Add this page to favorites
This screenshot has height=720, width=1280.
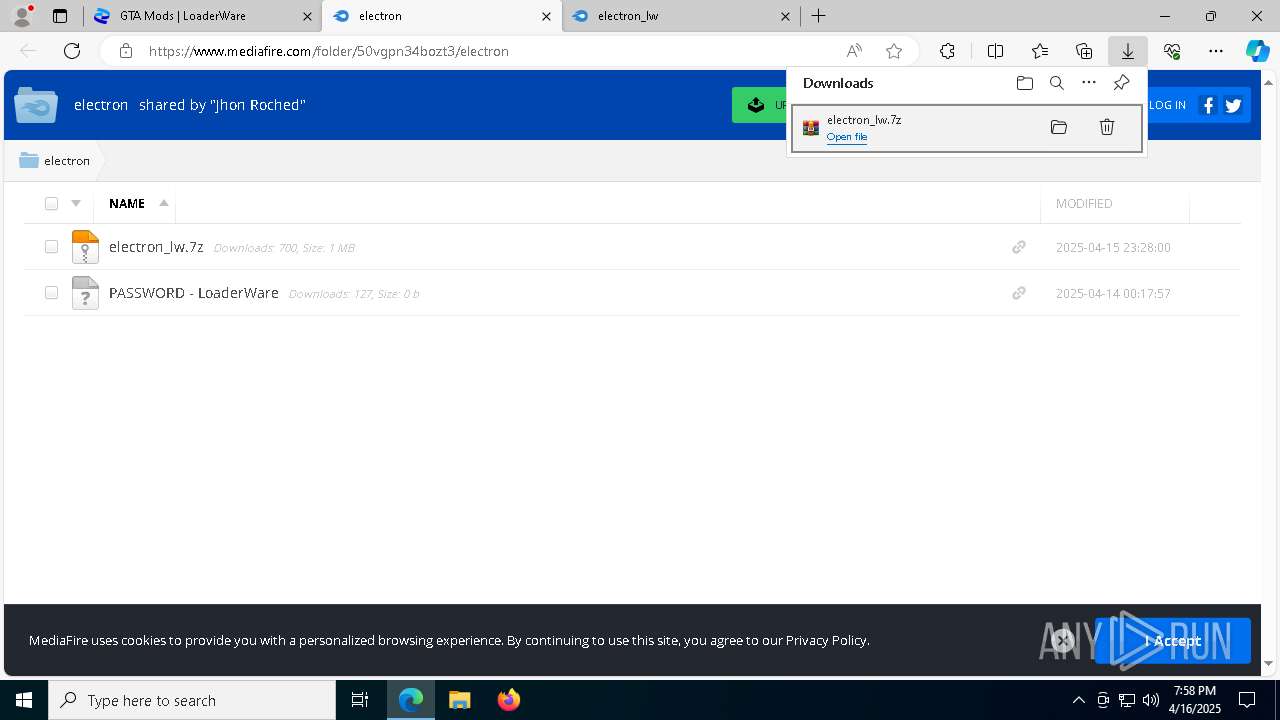point(894,51)
